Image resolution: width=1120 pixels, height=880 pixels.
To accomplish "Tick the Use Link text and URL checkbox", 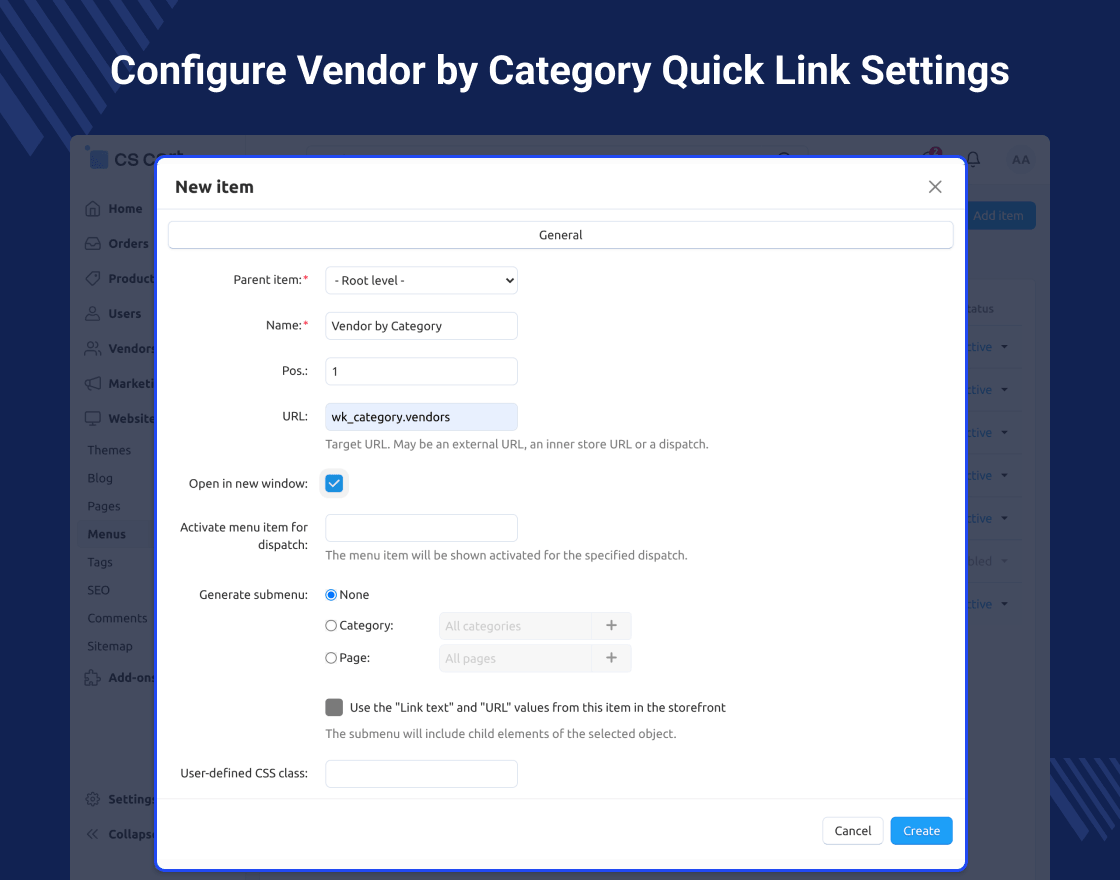I will [x=334, y=707].
